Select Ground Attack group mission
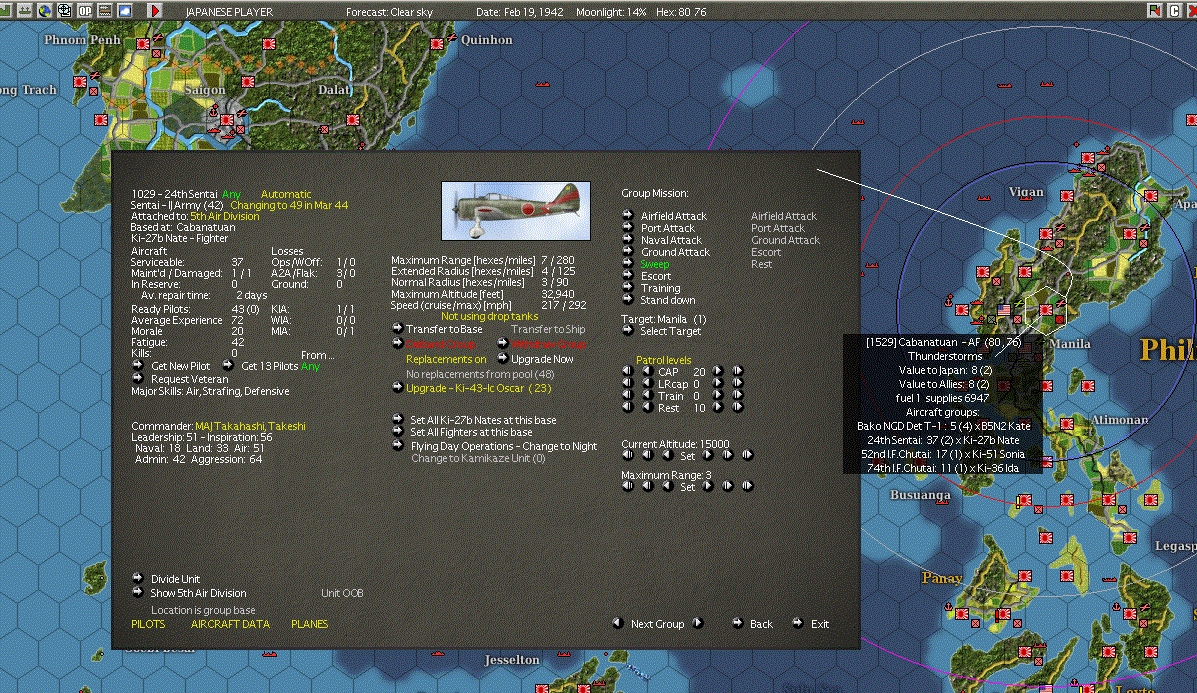The image size is (1197, 693). pos(675,252)
